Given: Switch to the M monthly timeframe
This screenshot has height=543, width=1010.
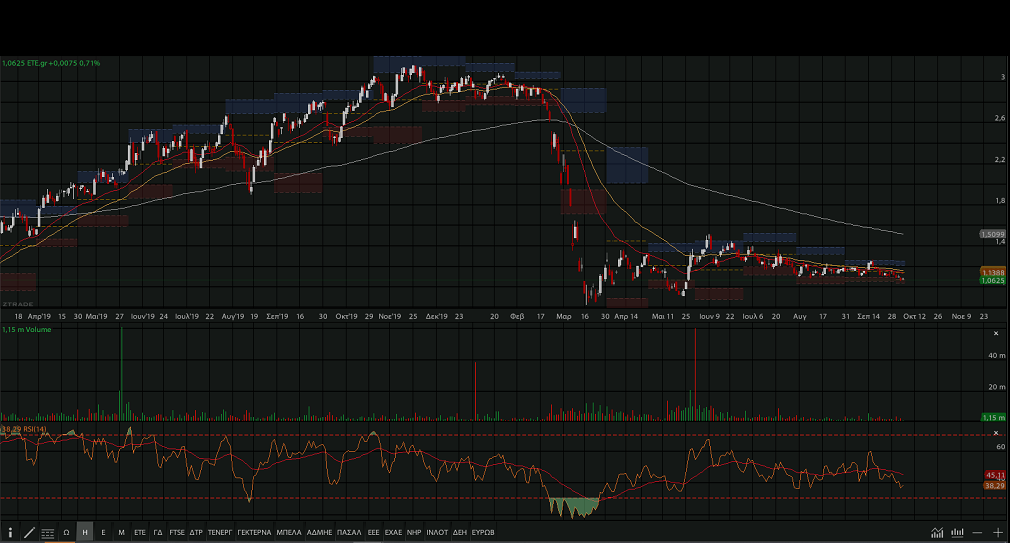Looking at the screenshot, I should (x=121, y=532).
